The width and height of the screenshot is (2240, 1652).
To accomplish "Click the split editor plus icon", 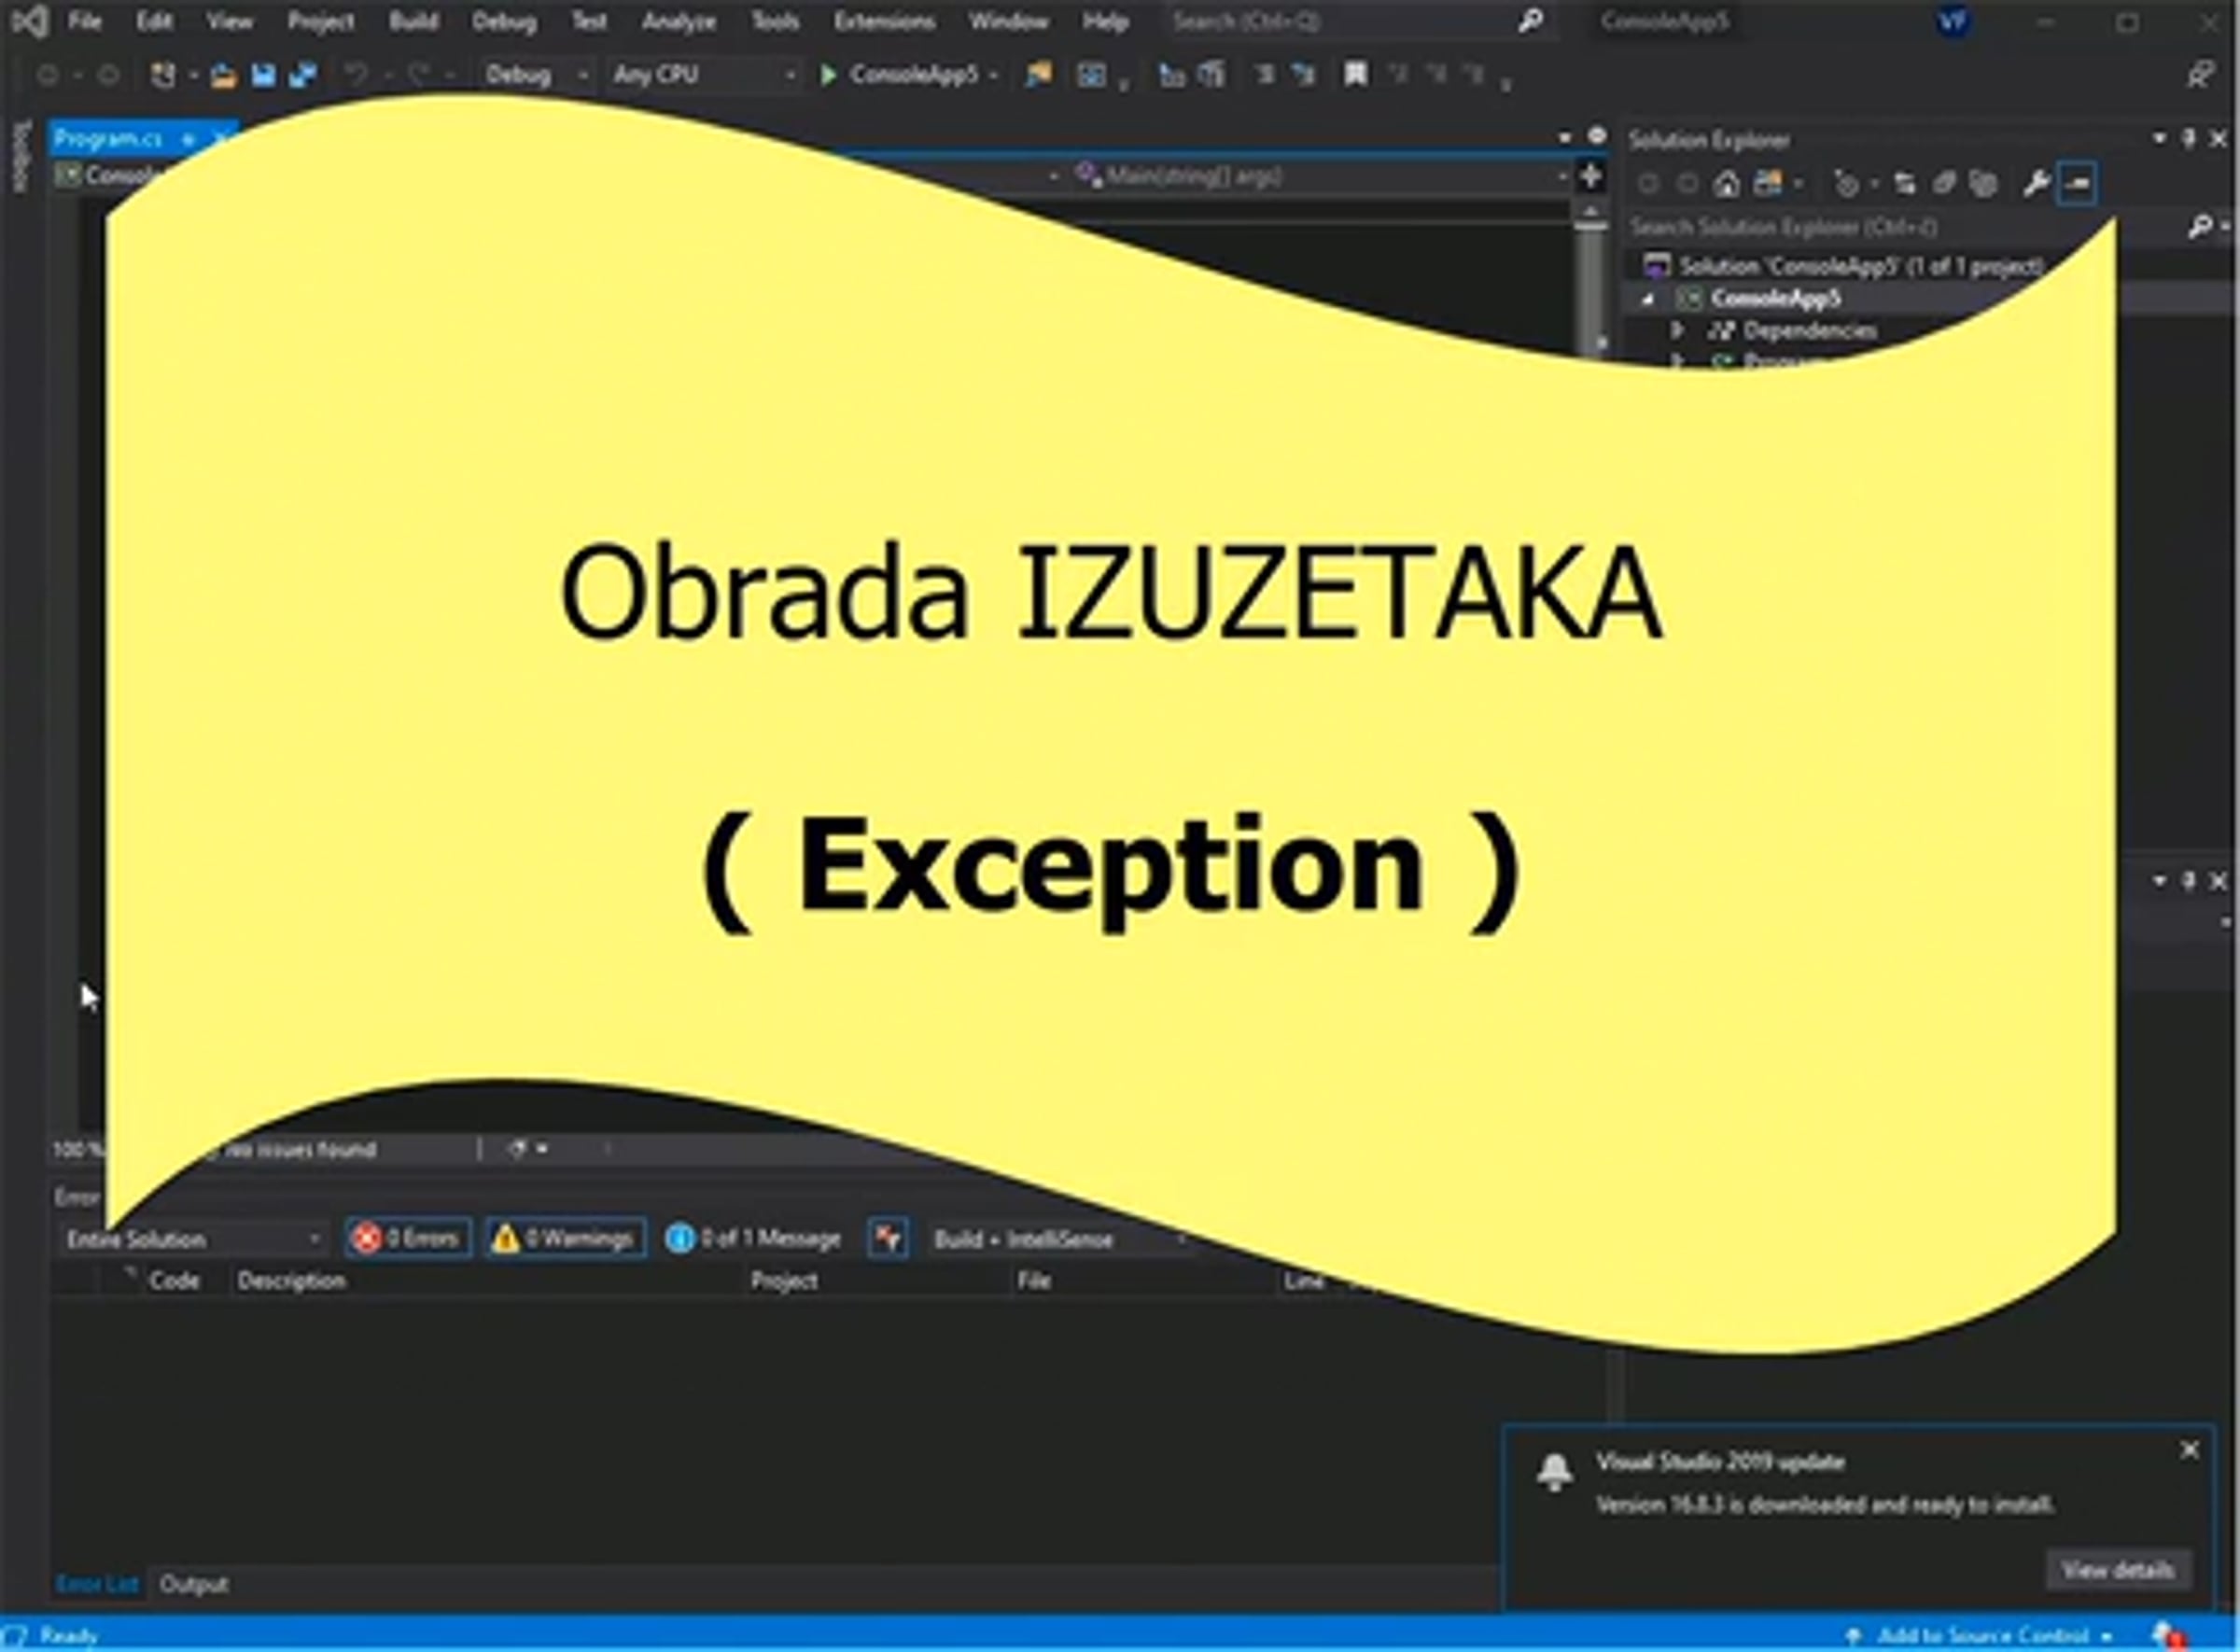I will (1590, 177).
